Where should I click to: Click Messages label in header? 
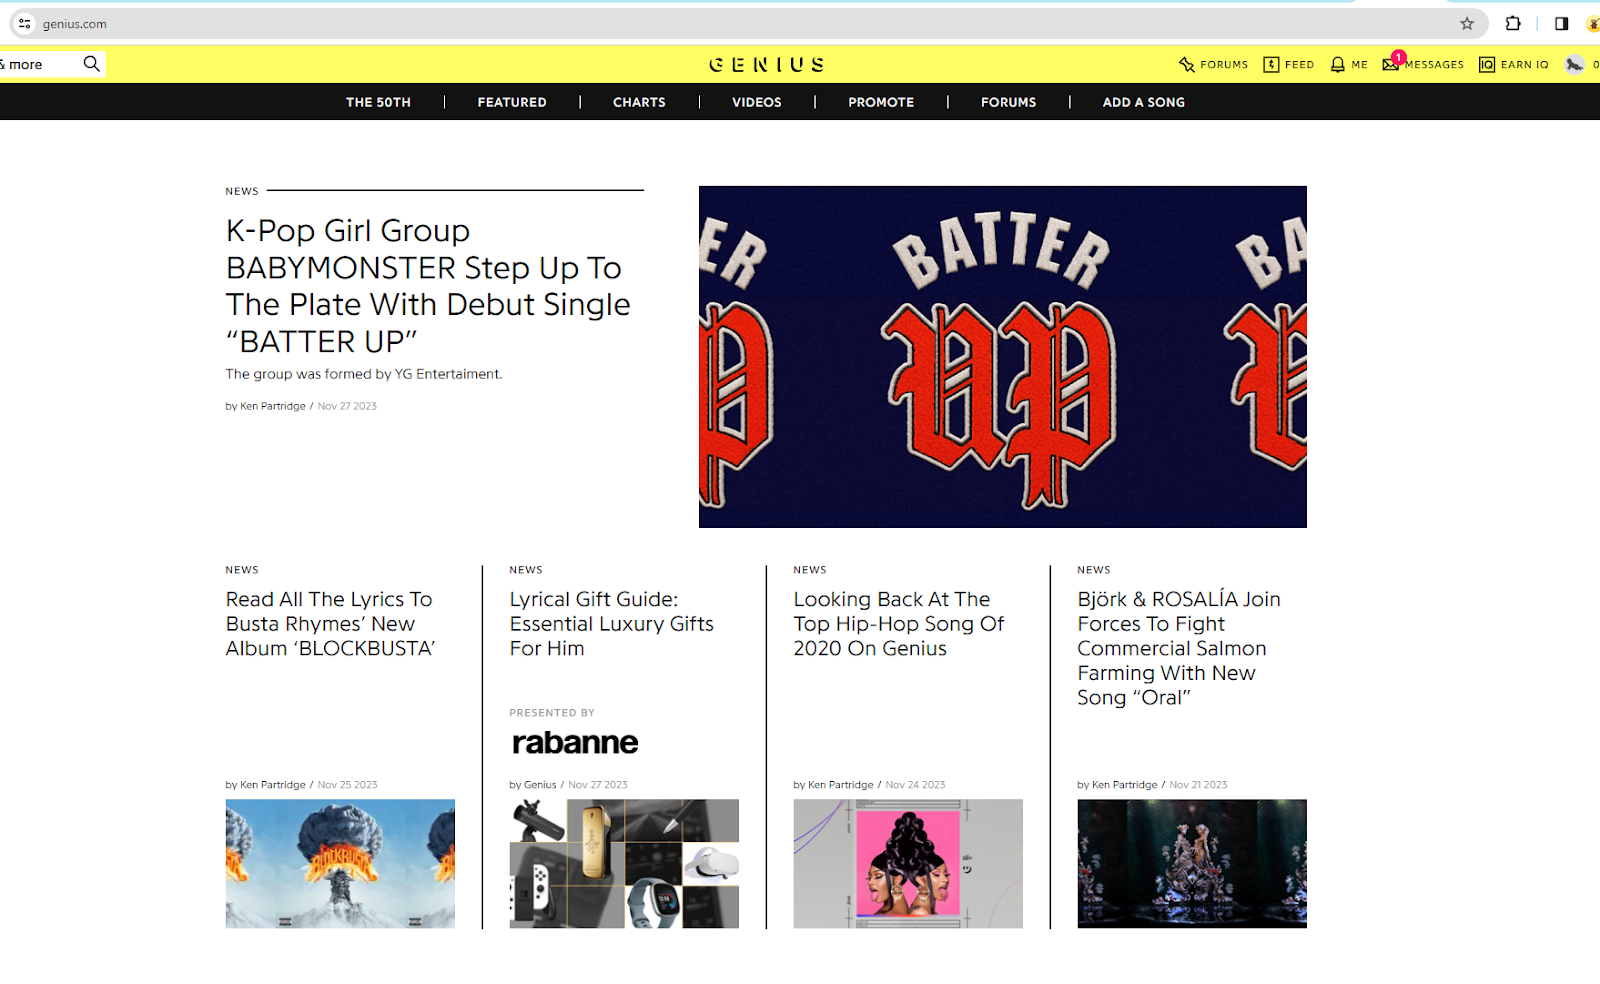point(1434,65)
